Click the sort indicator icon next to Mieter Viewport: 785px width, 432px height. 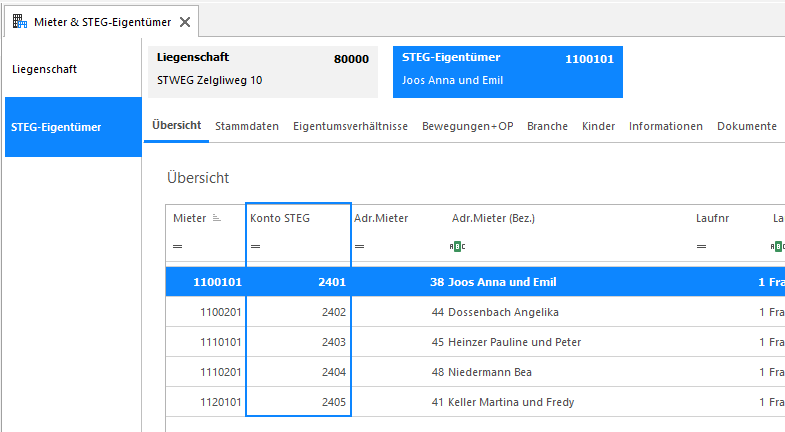point(217,218)
